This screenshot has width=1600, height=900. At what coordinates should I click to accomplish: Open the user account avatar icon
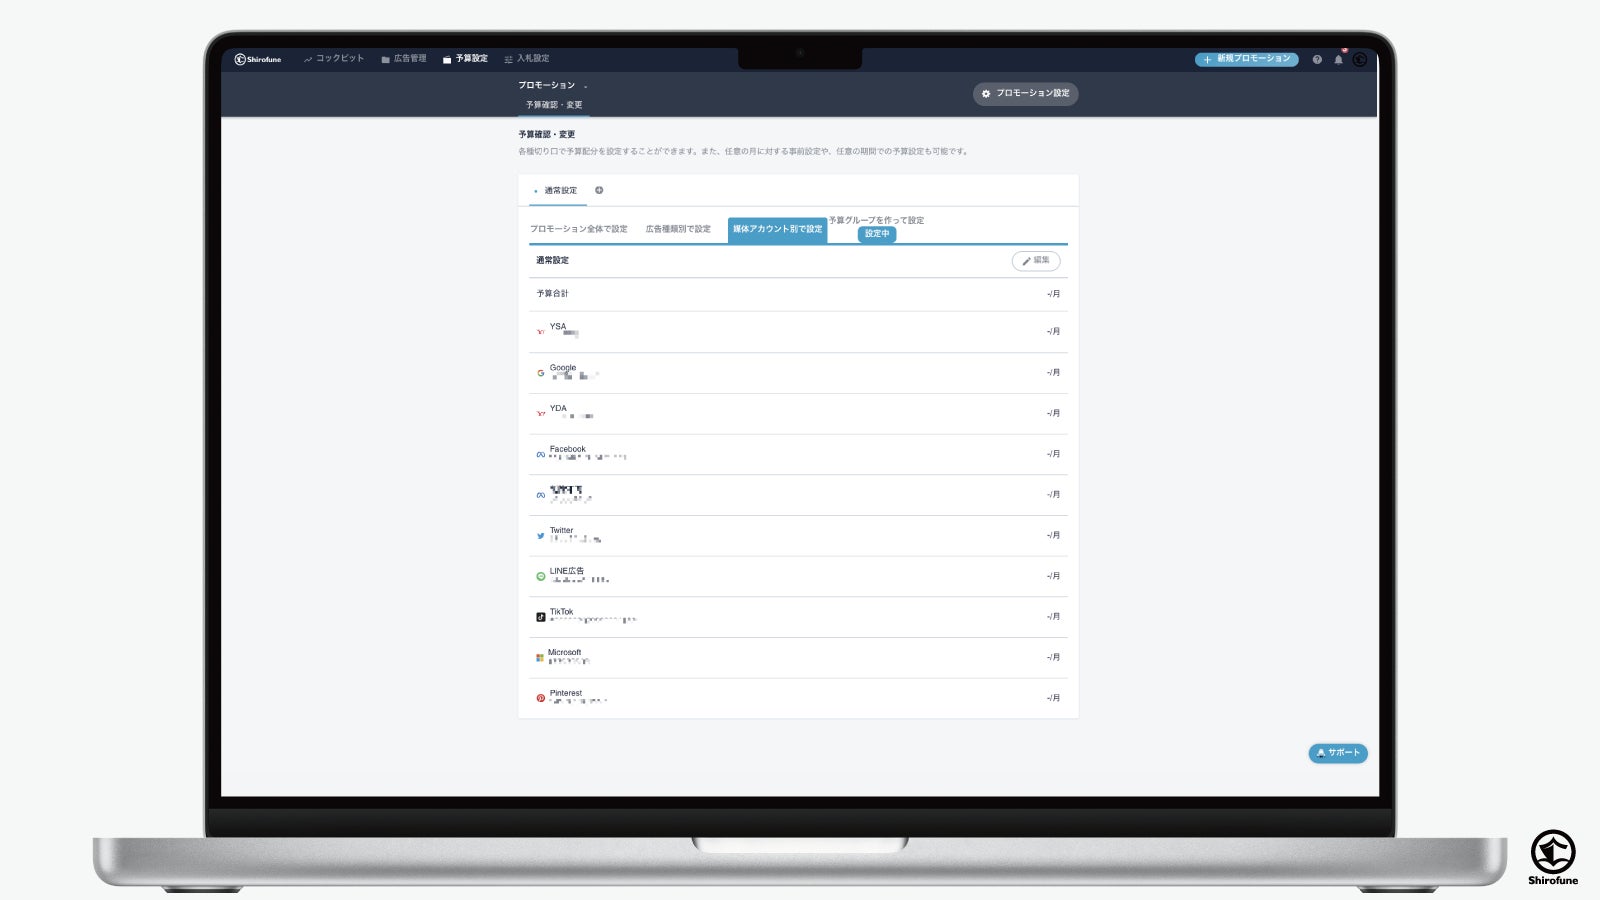point(1359,60)
